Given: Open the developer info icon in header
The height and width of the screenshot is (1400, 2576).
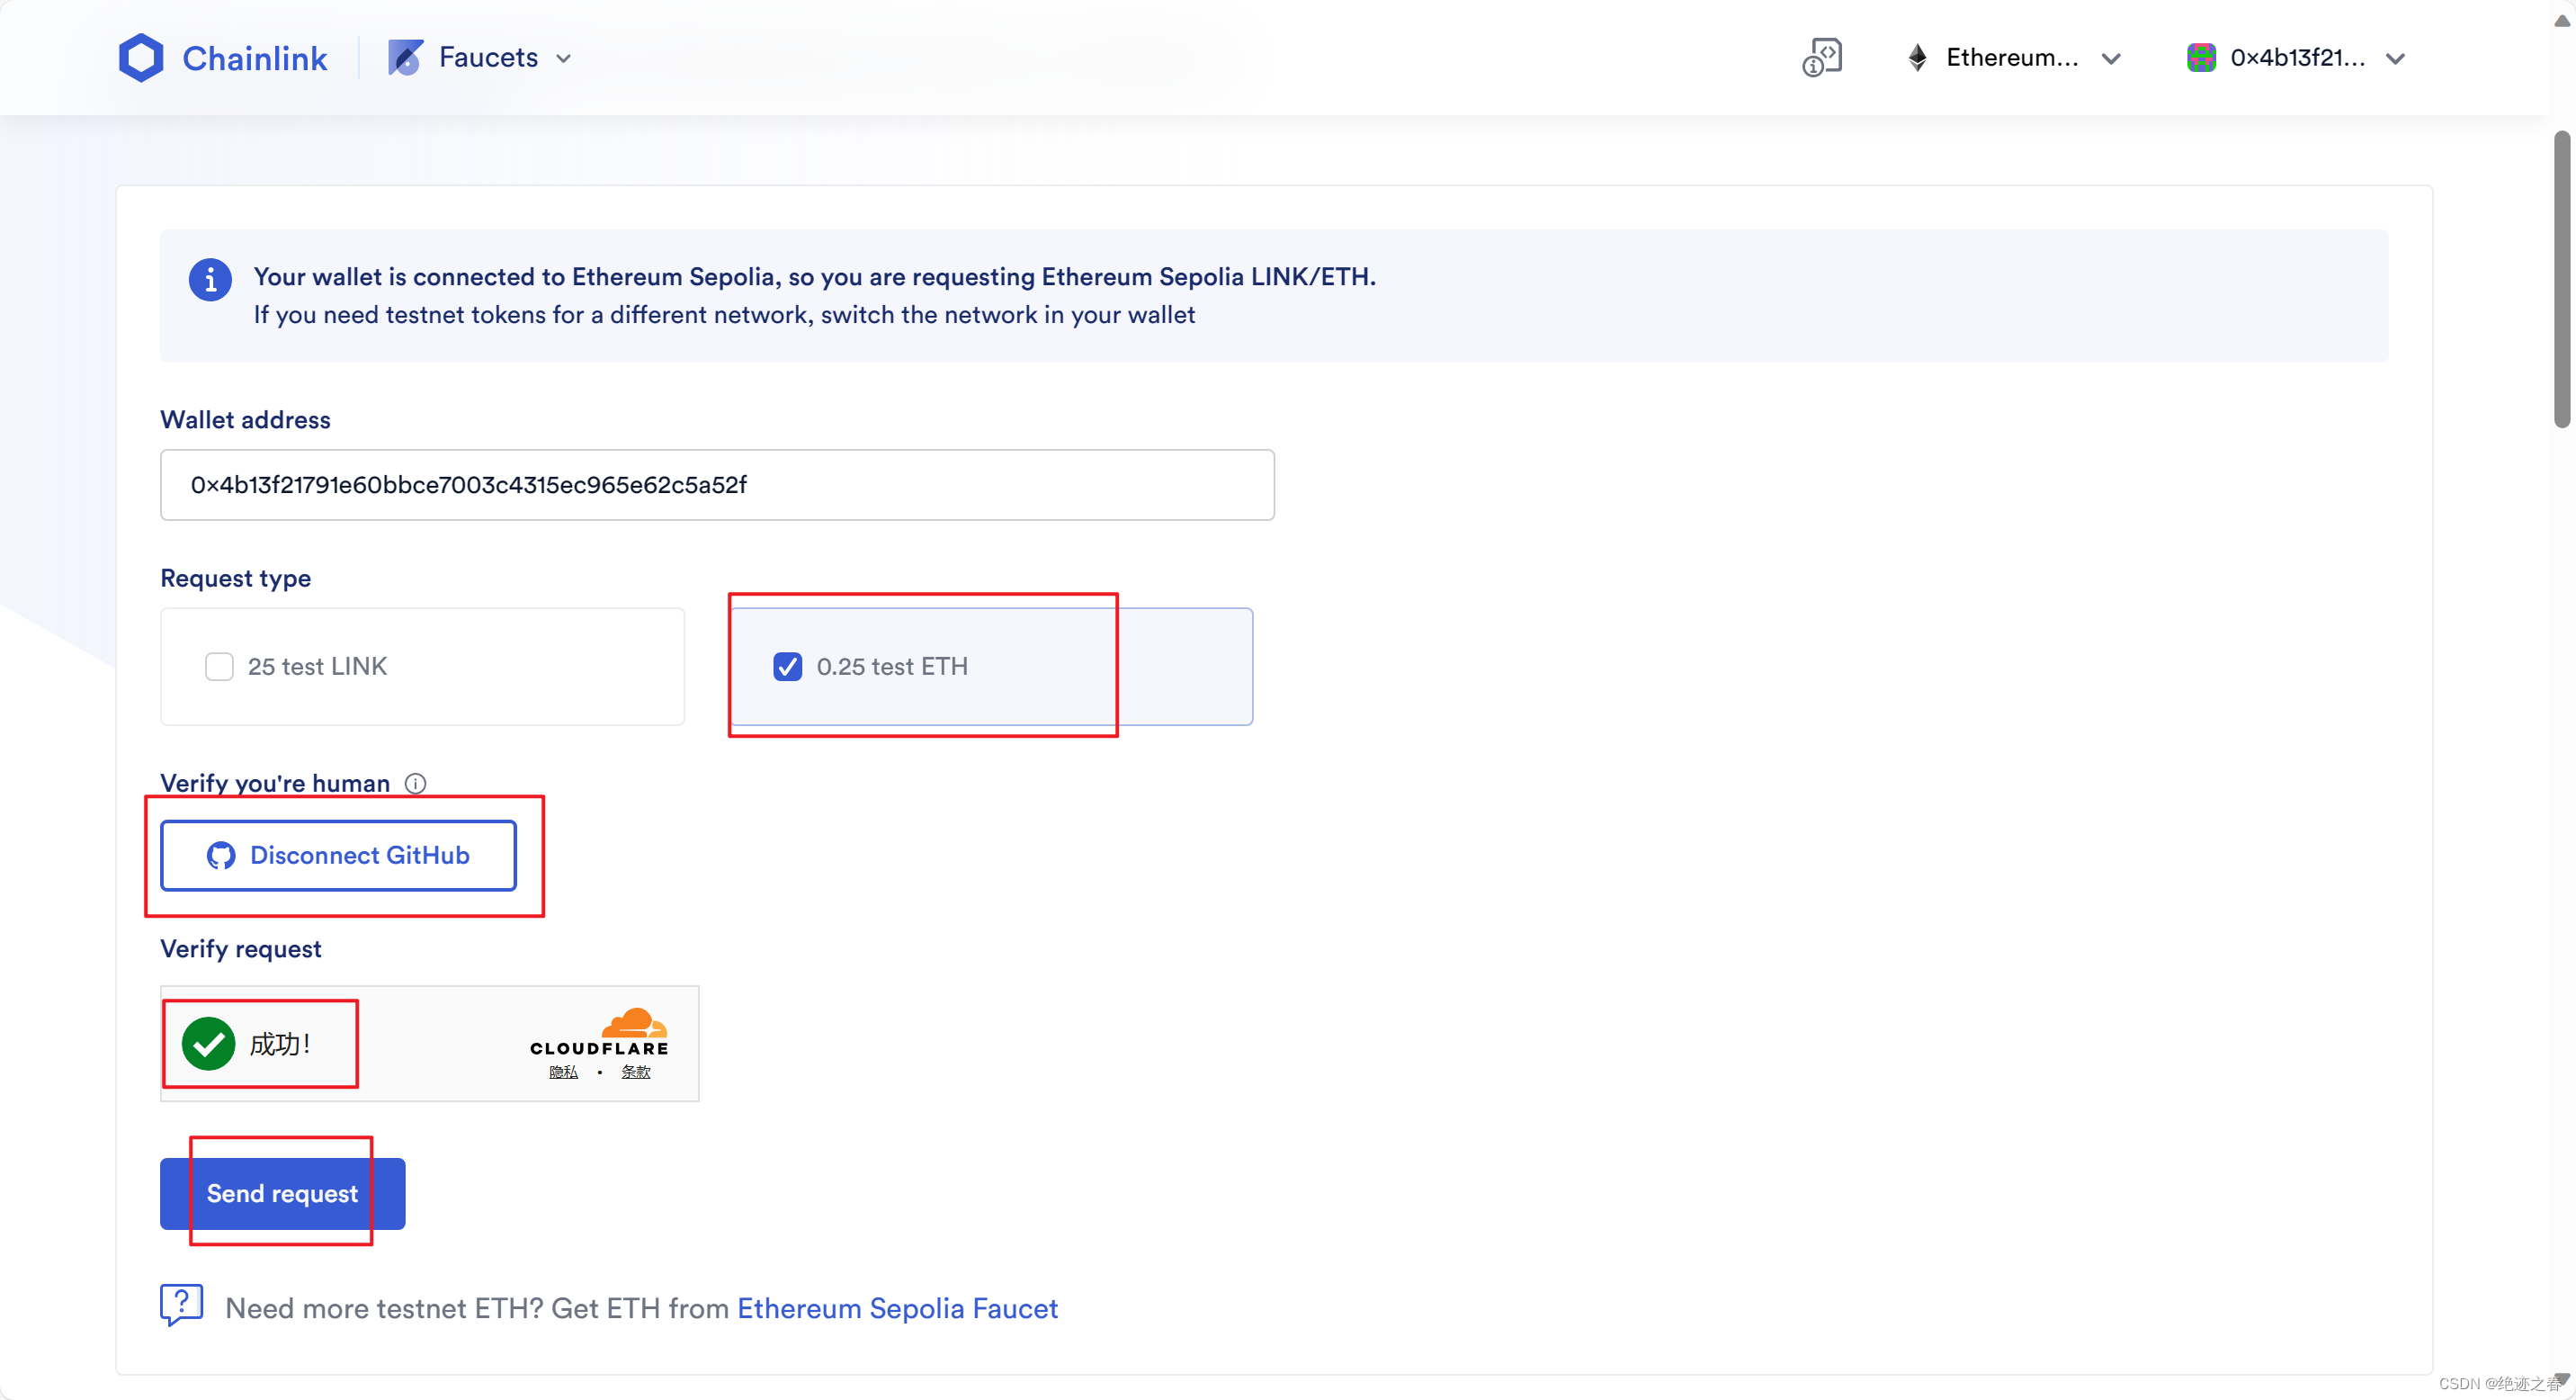Looking at the screenshot, I should [1821, 58].
